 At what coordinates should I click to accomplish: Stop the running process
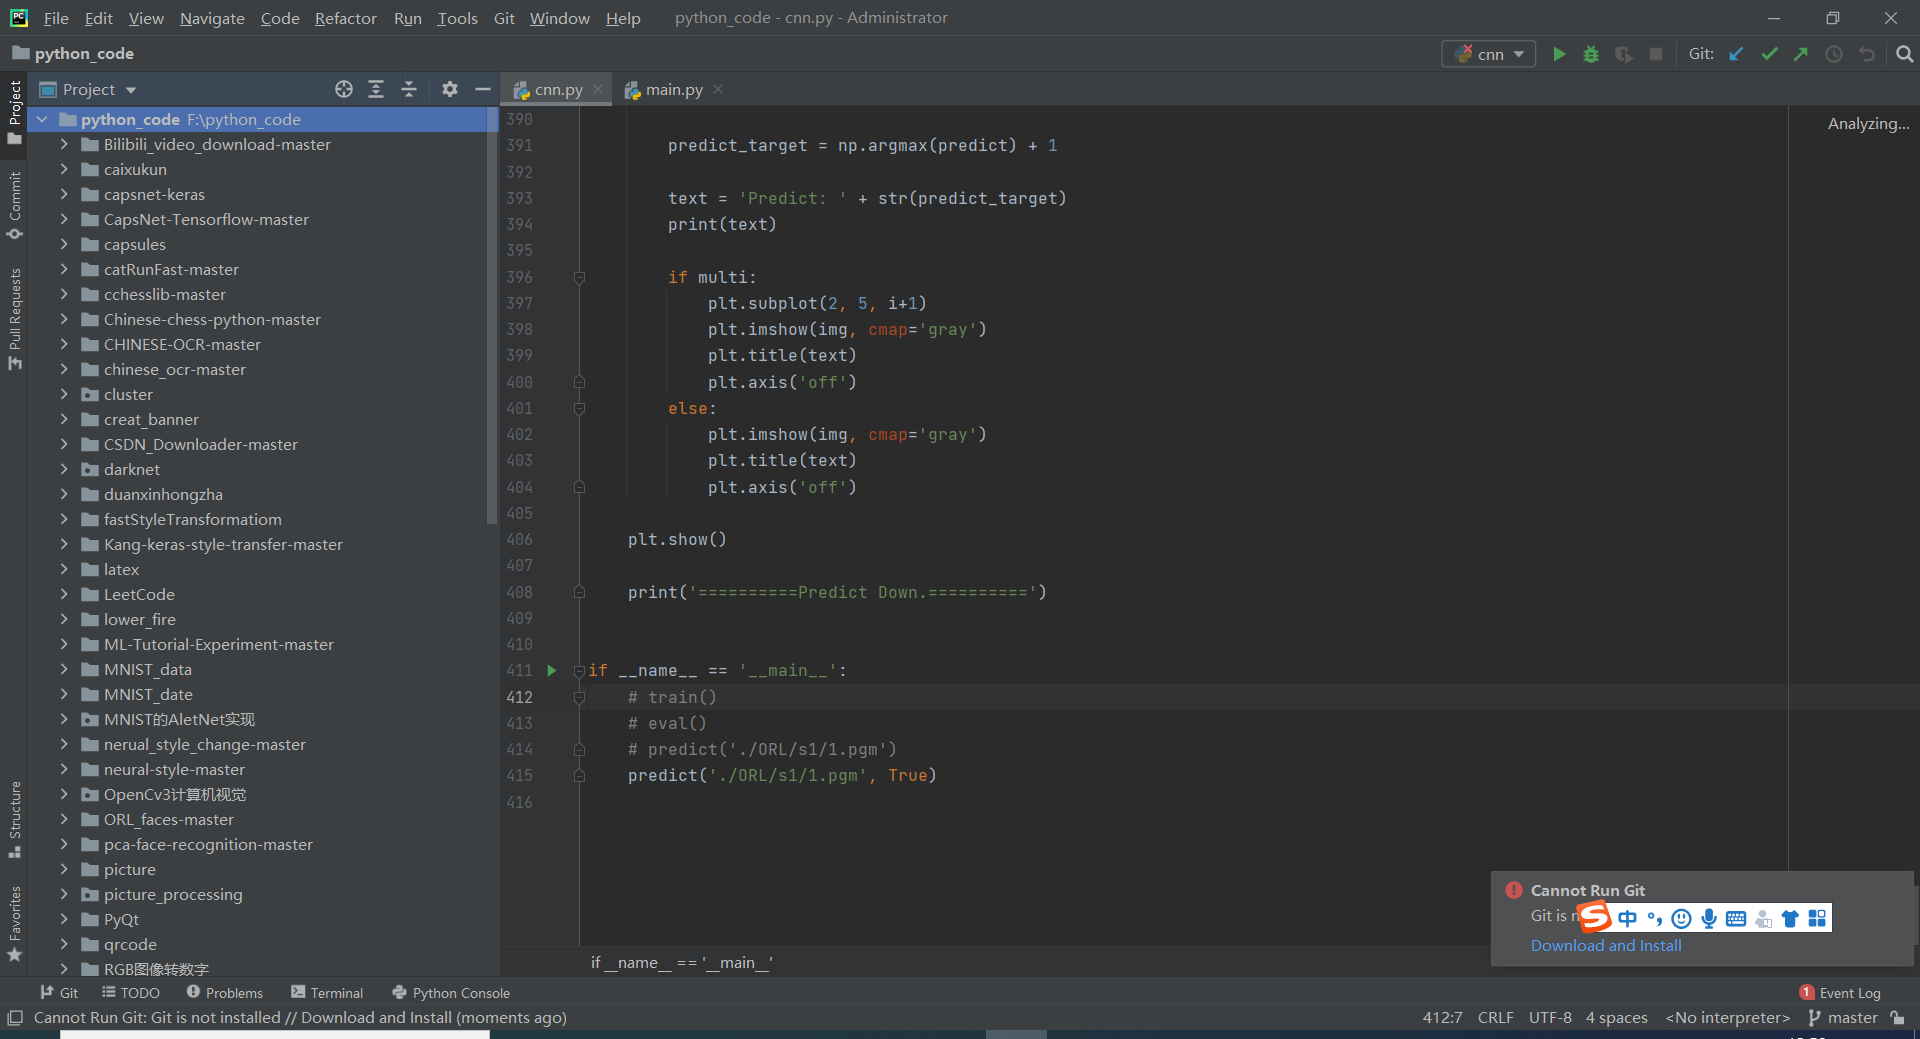(x=1656, y=54)
